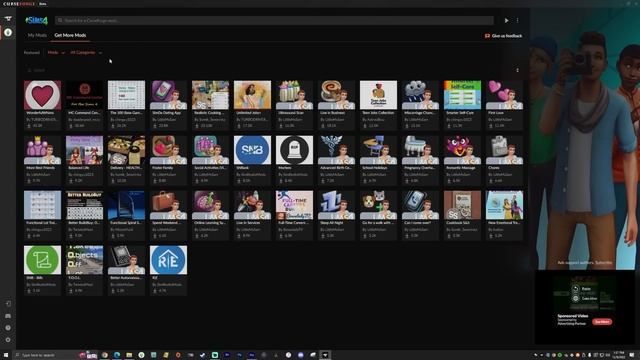The height and width of the screenshot is (360, 640).
Task: Select the Sims 4 game icon in sidebar
Action: click(x=8, y=33)
